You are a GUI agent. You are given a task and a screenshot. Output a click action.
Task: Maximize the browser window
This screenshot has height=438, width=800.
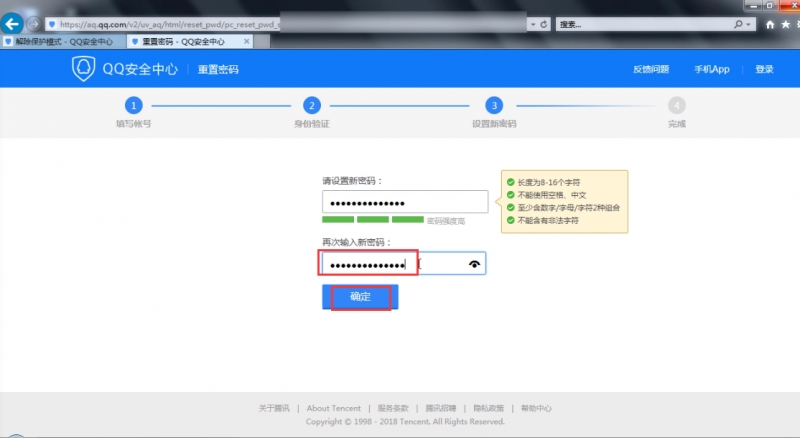click(770, 5)
